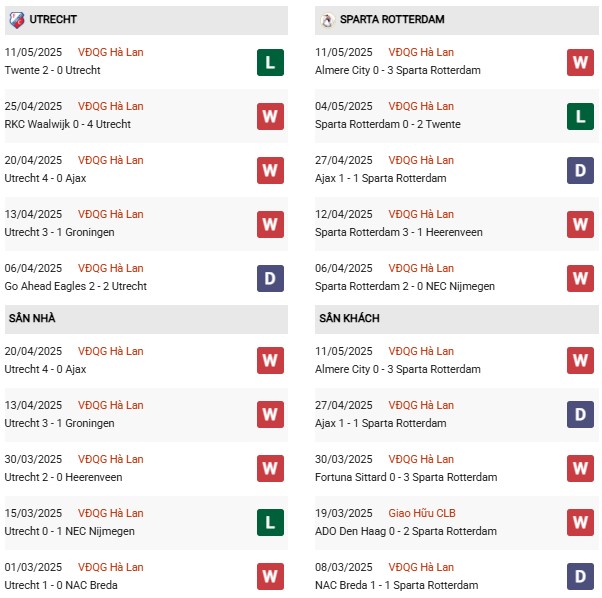602x598 pixels.
Task: Click the Sparta Rotterdam club logo
Action: point(326,19)
